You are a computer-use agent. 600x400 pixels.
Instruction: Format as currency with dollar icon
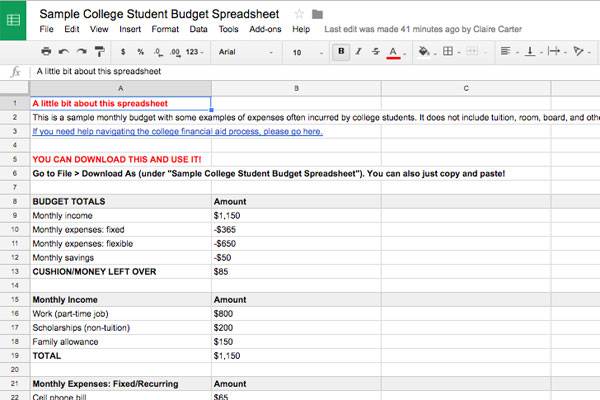click(x=123, y=52)
